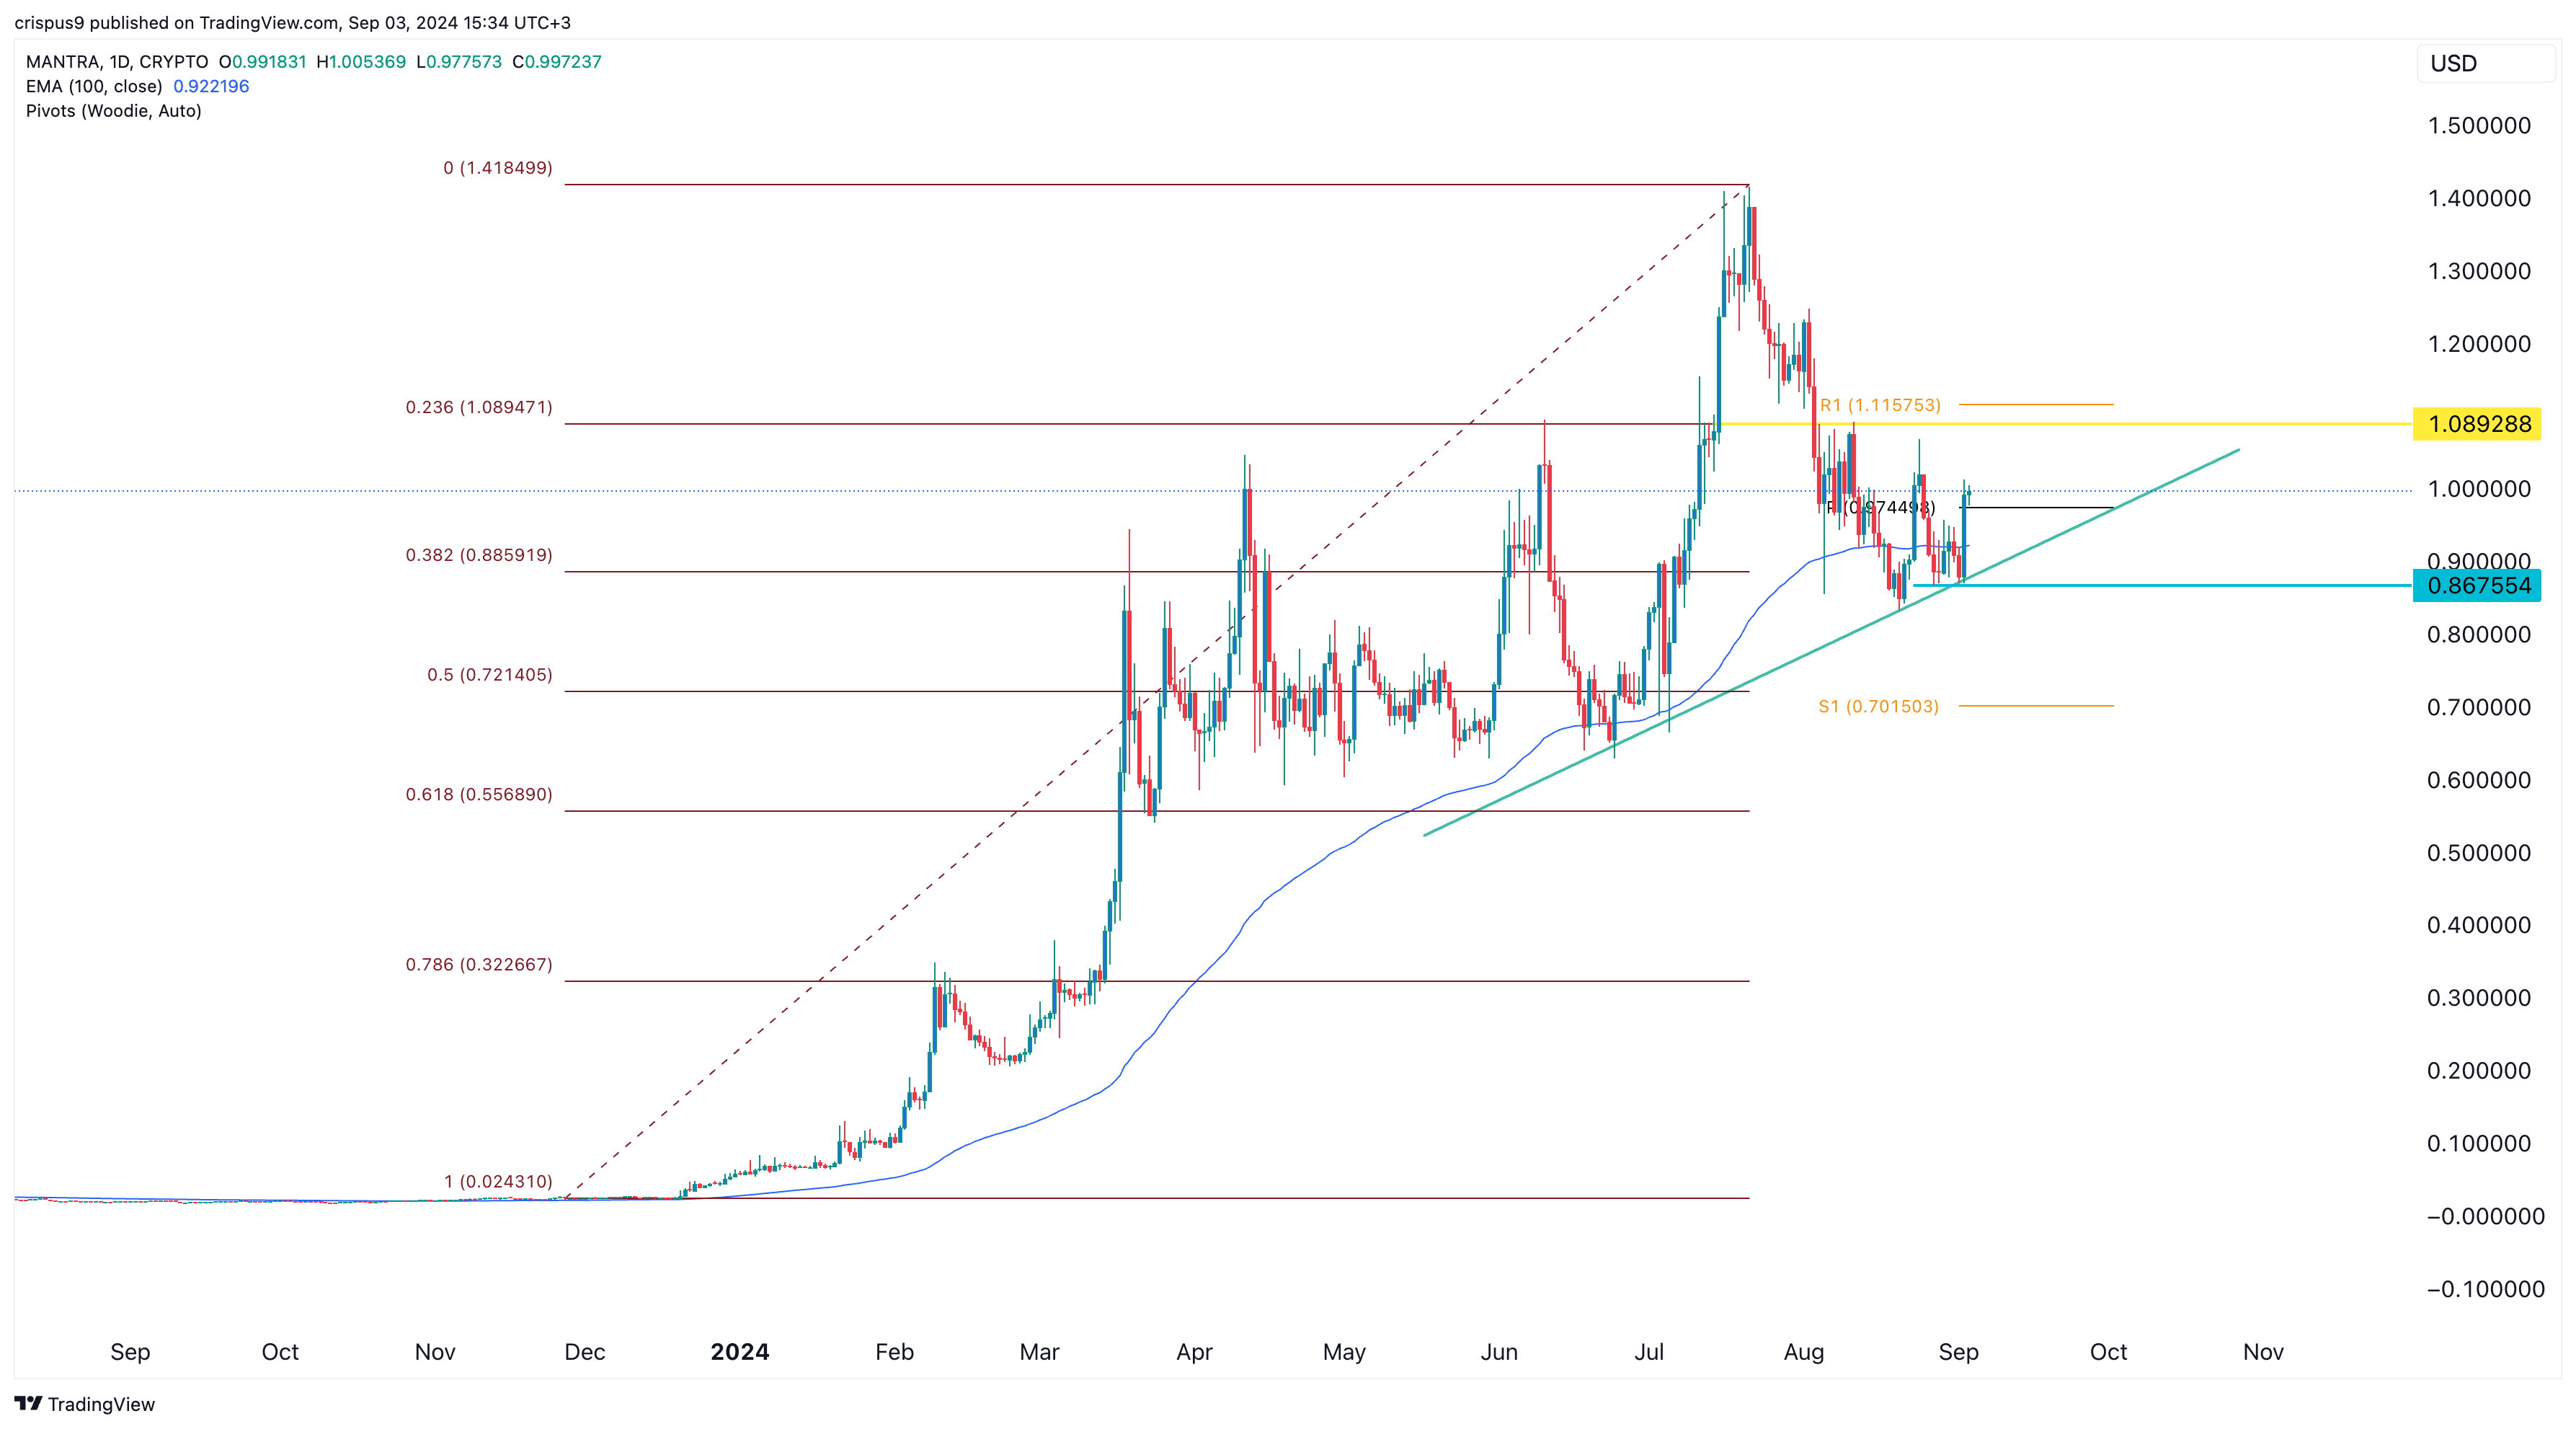Click the 0 (1.418499) Fibonacci label
Image resolution: width=2576 pixels, height=1429 pixels.
point(498,167)
